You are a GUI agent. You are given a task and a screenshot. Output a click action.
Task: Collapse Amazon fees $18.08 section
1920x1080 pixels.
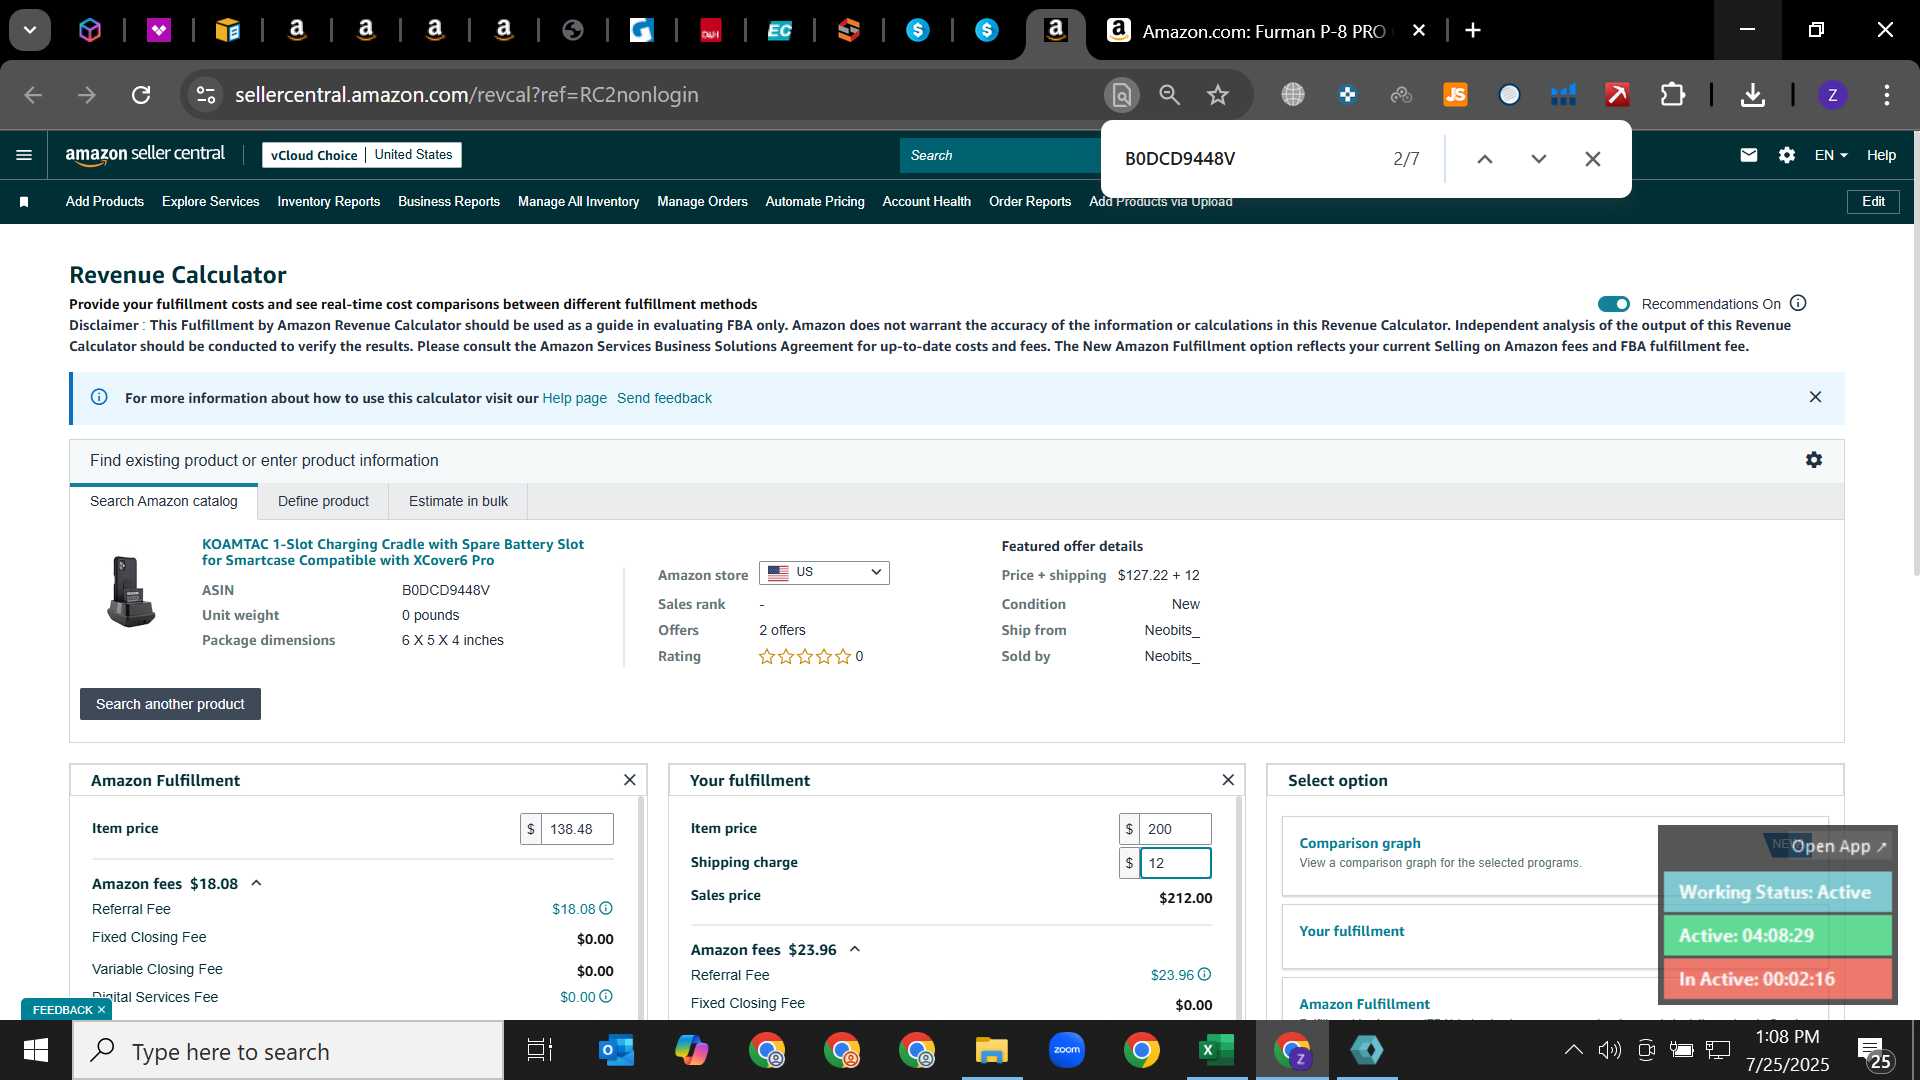pyautogui.click(x=256, y=883)
